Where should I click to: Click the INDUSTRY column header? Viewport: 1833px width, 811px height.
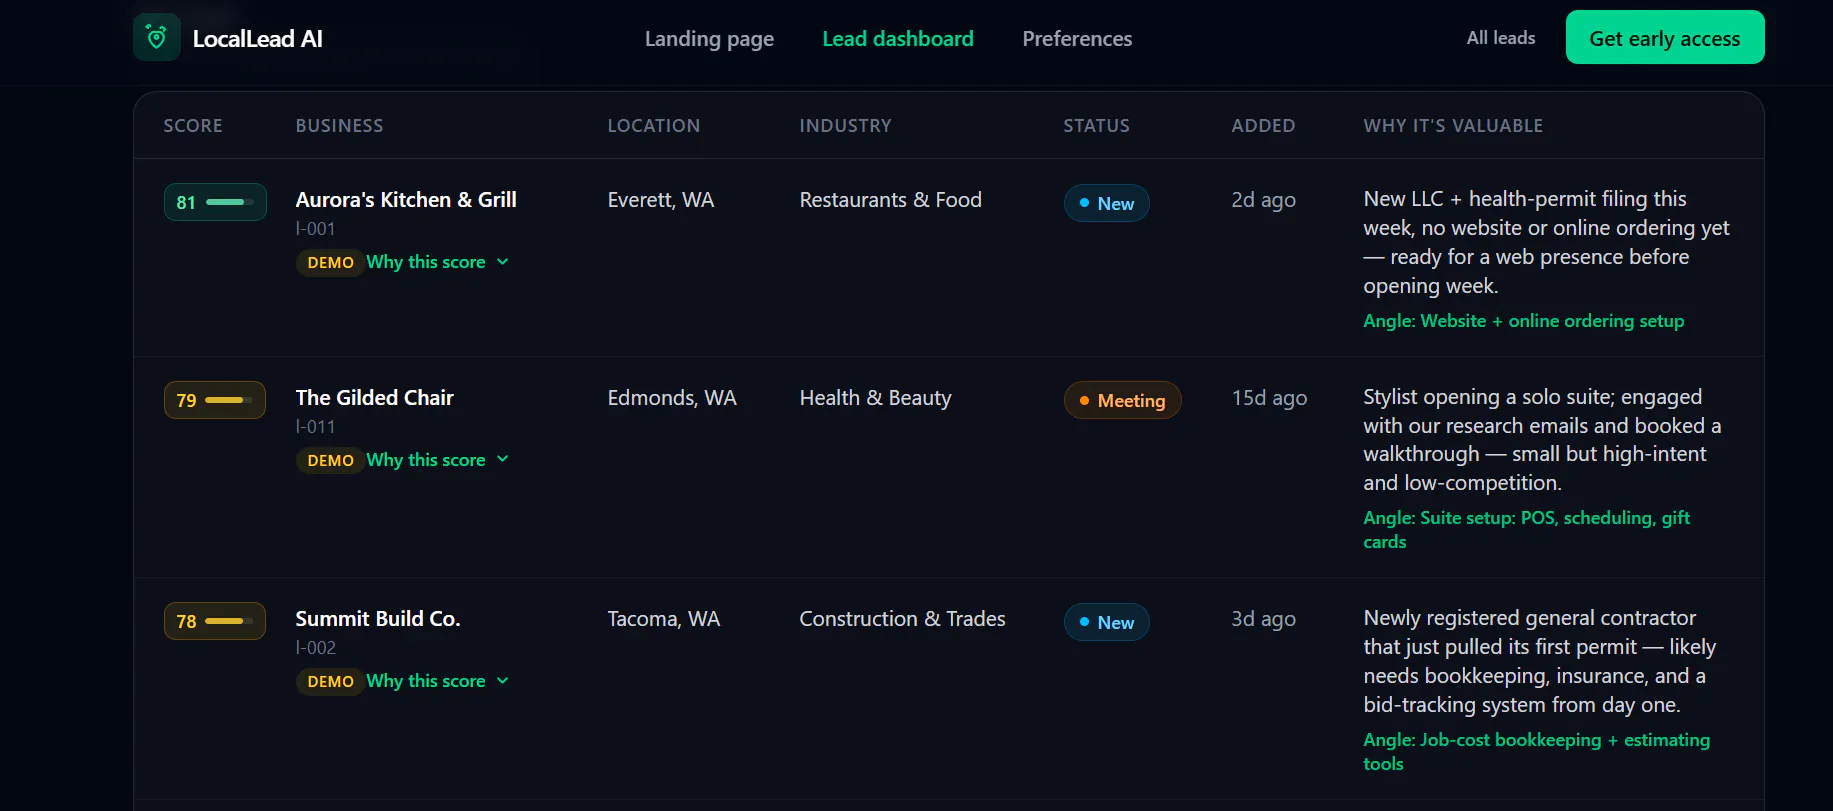coord(845,126)
